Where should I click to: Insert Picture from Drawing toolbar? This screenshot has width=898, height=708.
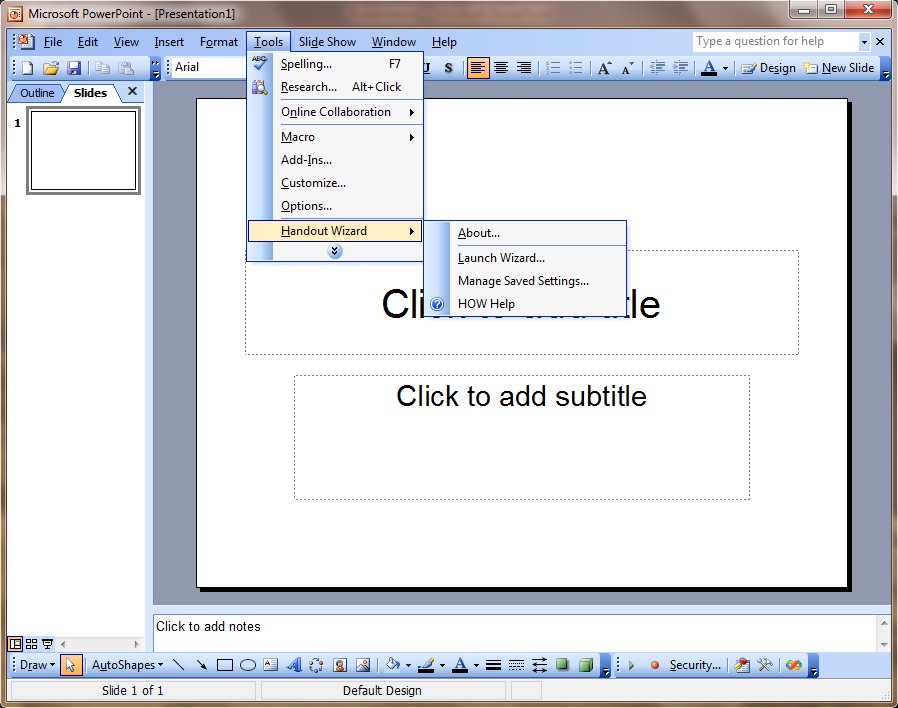tap(363, 664)
